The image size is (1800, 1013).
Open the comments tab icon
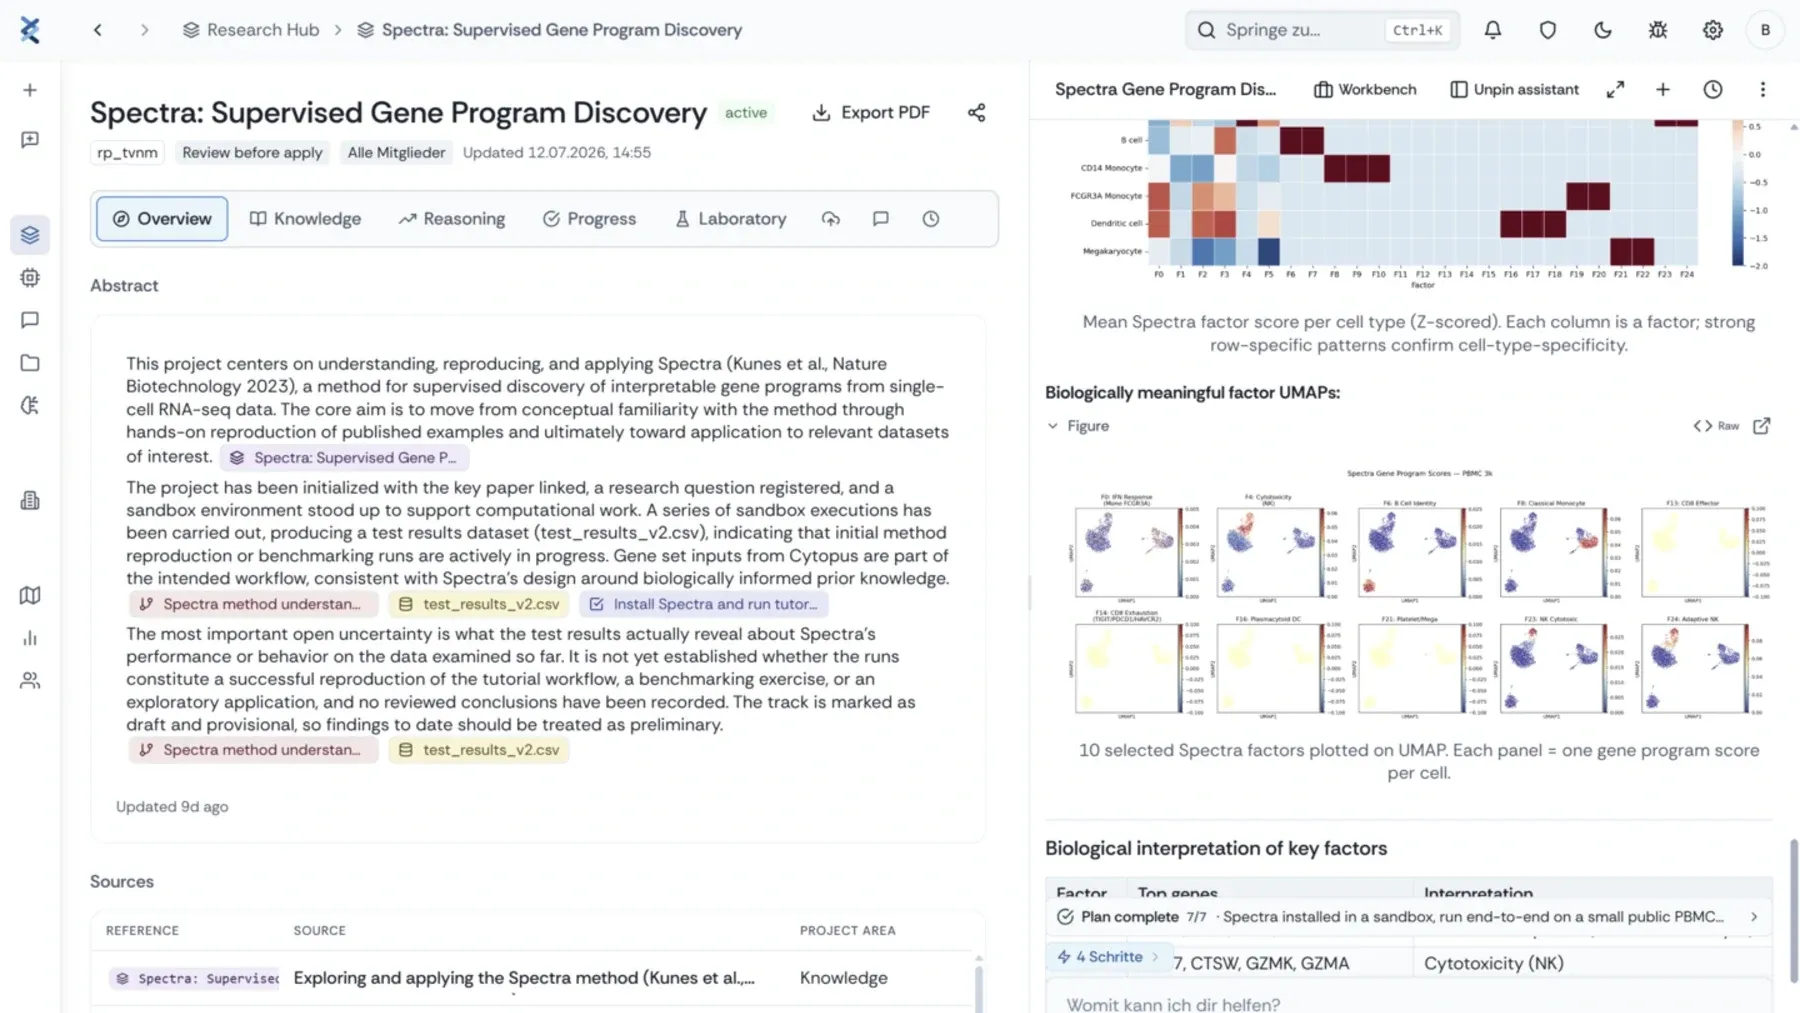pyautogui.click(x=881, y=219)
